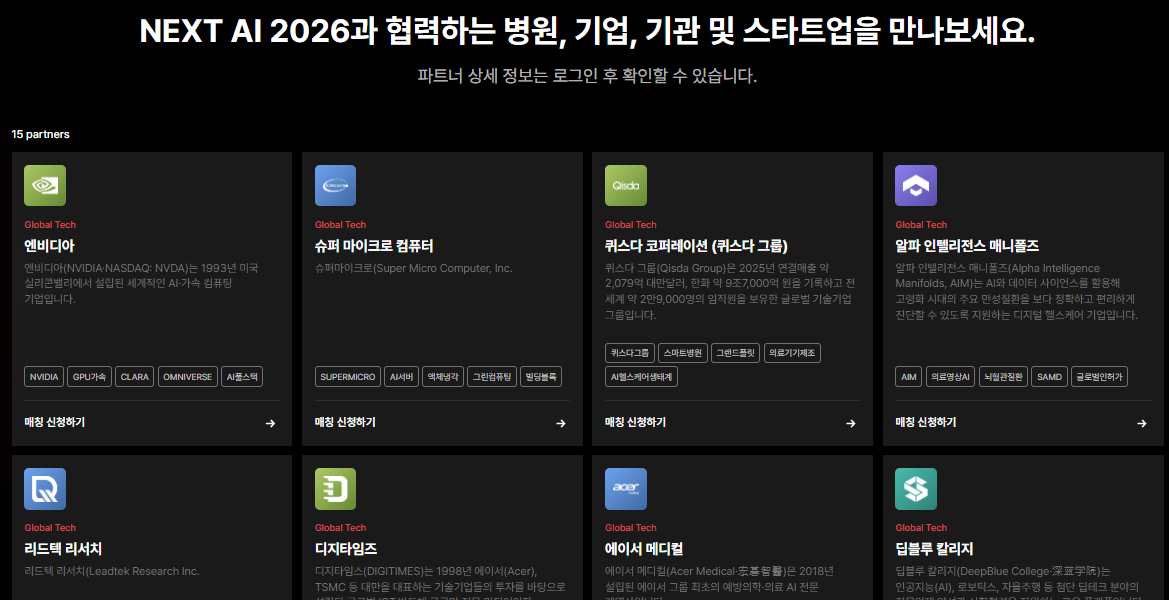
Task: Open the 엔비디아 partner title
Action: [x=49, y=246]
